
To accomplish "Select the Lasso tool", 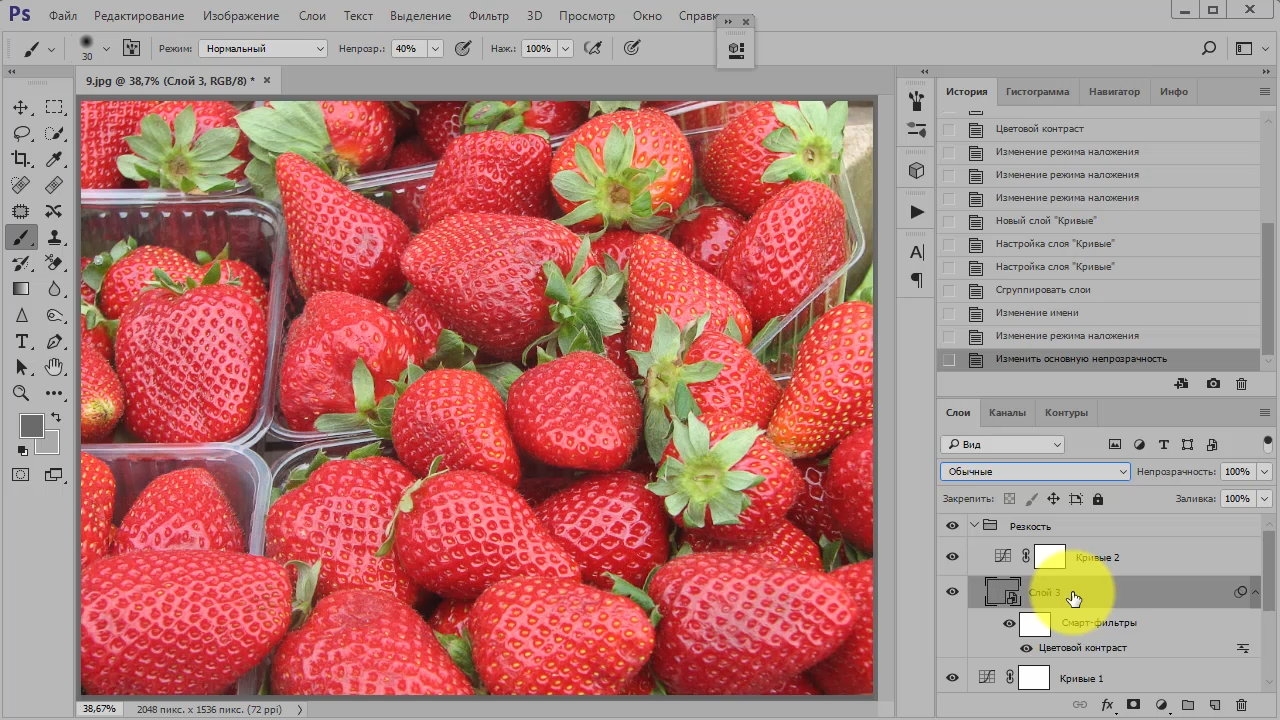I will tap(21, 133).
